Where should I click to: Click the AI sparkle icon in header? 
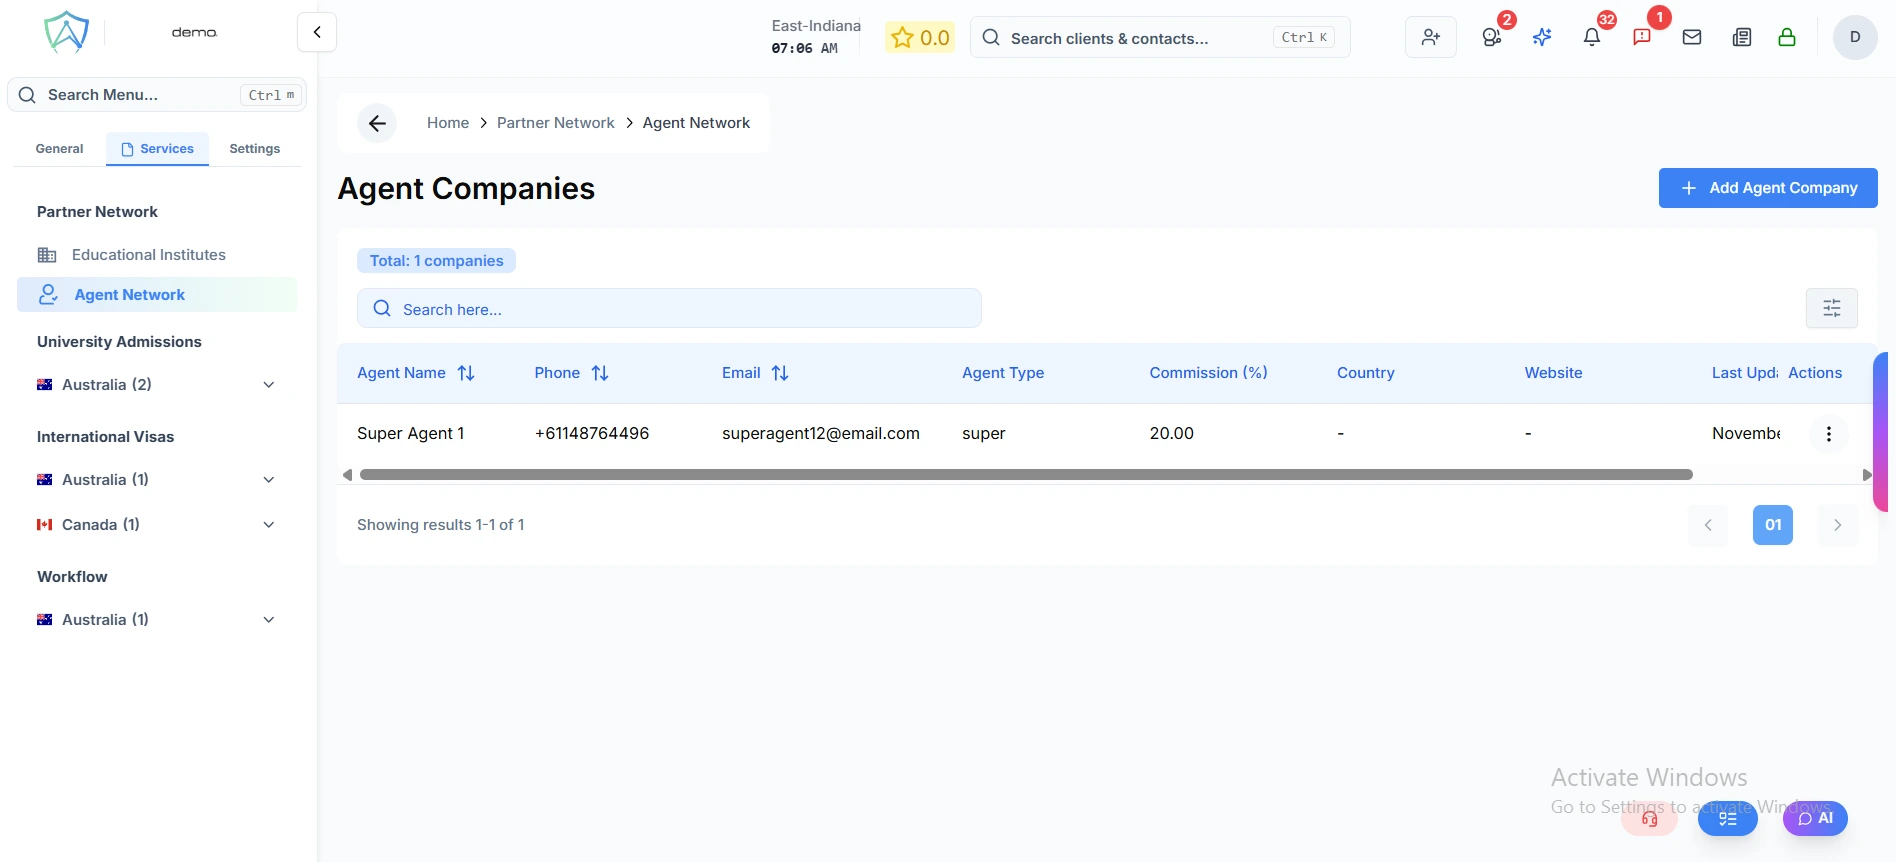click(x=1541, y=38)
